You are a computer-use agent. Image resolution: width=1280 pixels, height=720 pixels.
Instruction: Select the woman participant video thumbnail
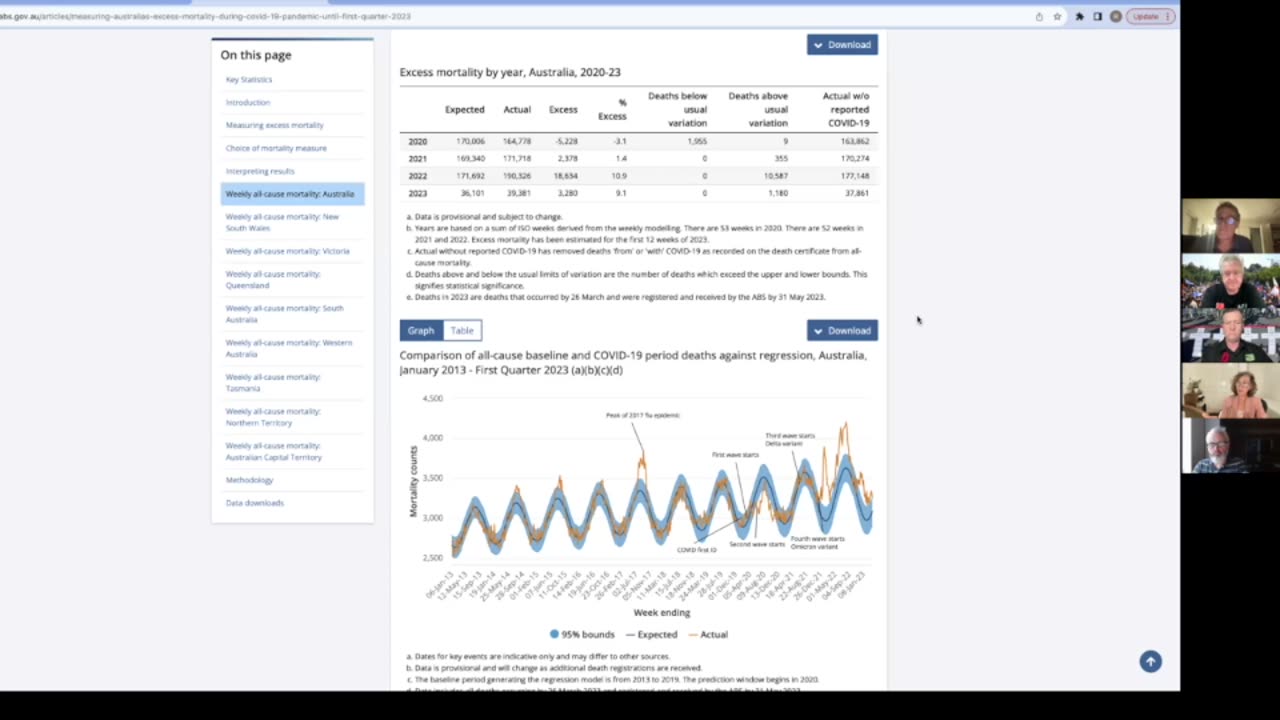(x=1230, y=391)
